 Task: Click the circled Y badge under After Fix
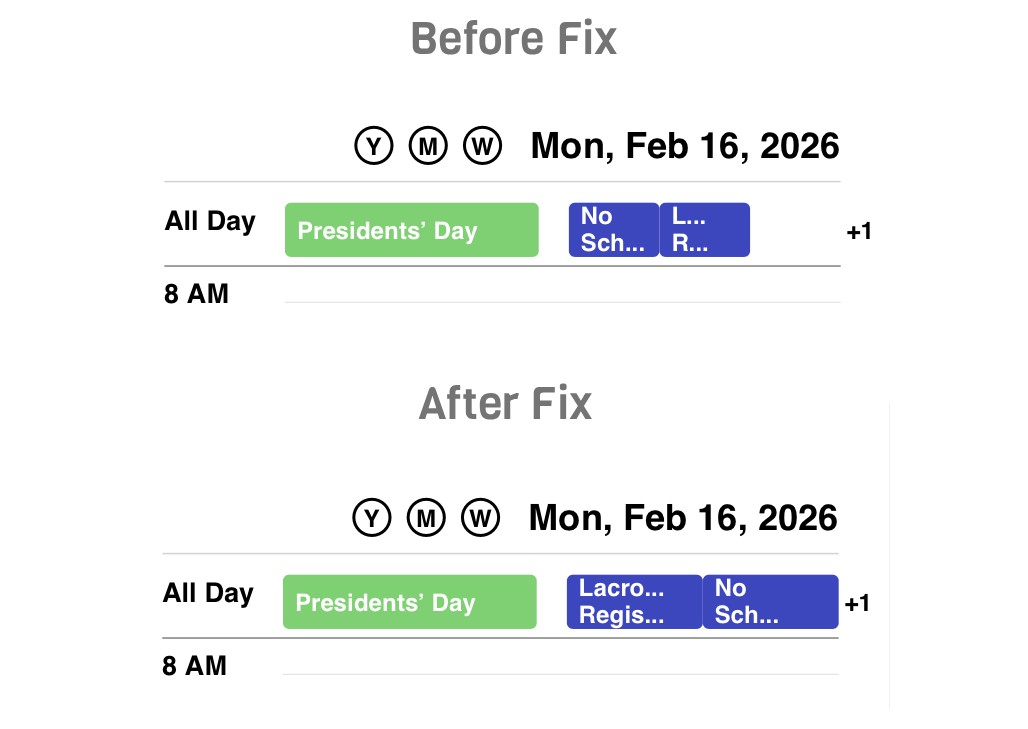[371, 518]
